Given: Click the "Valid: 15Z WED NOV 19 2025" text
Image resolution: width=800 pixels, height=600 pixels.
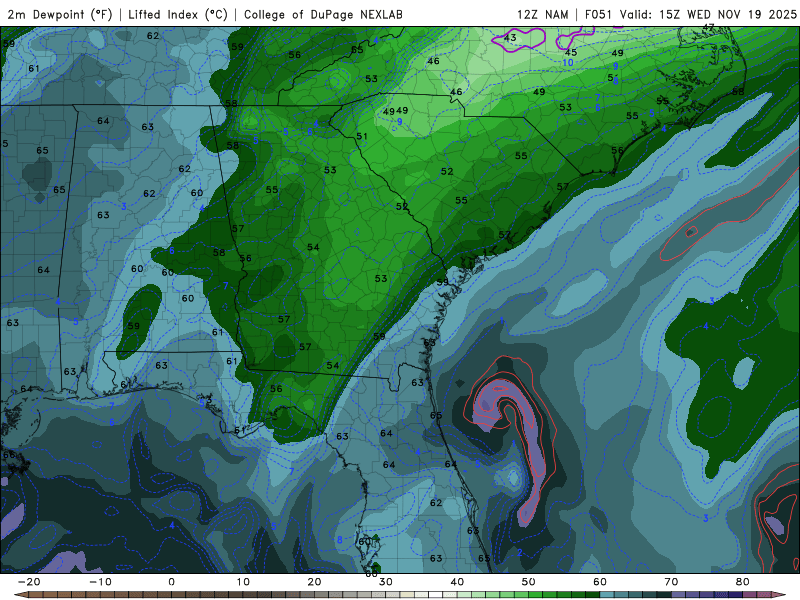Looking at the screenshot, I should [708, 14].
